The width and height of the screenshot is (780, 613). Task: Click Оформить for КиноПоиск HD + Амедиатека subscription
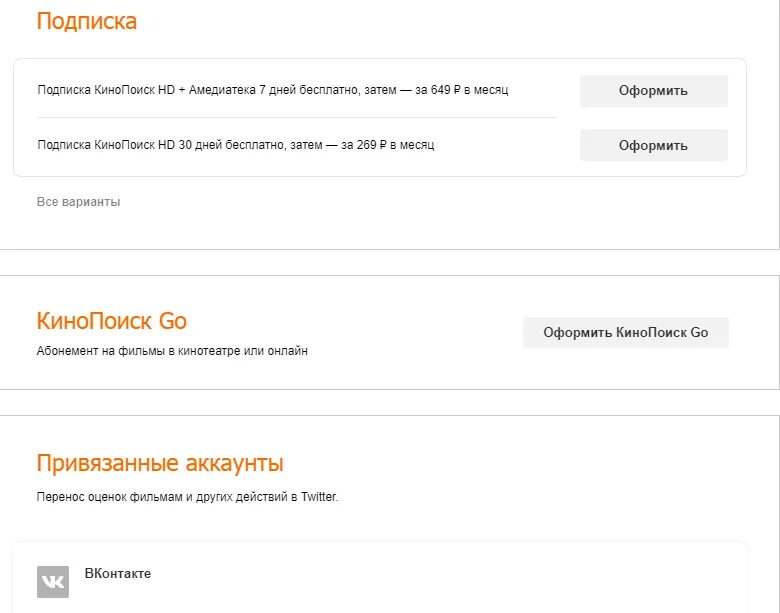(654, 91)
